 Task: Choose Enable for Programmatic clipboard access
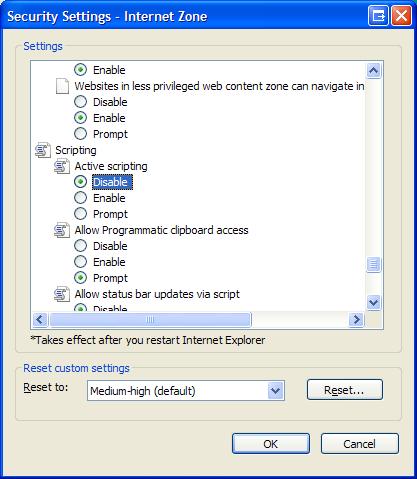tap(80, 262)
